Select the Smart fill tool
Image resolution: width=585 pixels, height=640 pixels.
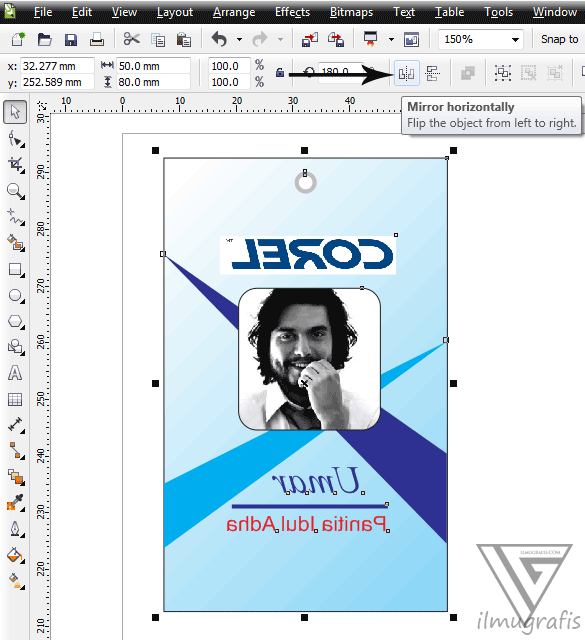[x=16, y=243]
